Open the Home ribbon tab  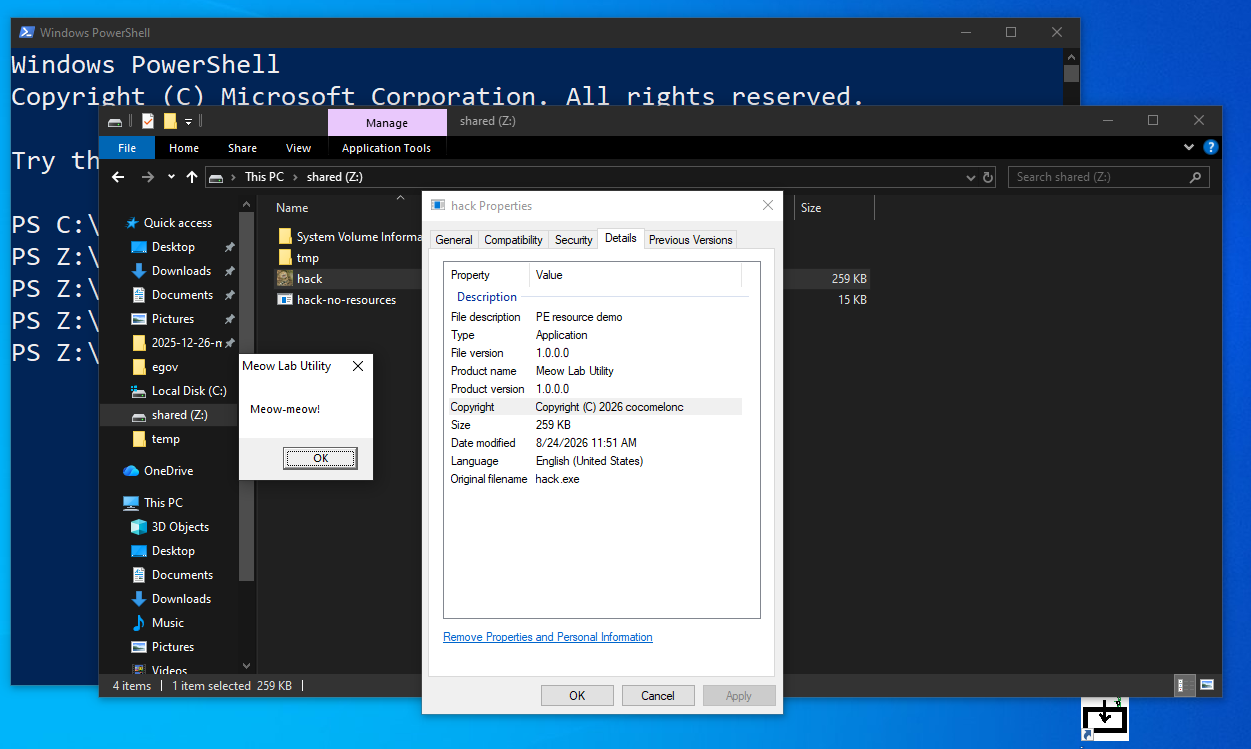point(184,148)
